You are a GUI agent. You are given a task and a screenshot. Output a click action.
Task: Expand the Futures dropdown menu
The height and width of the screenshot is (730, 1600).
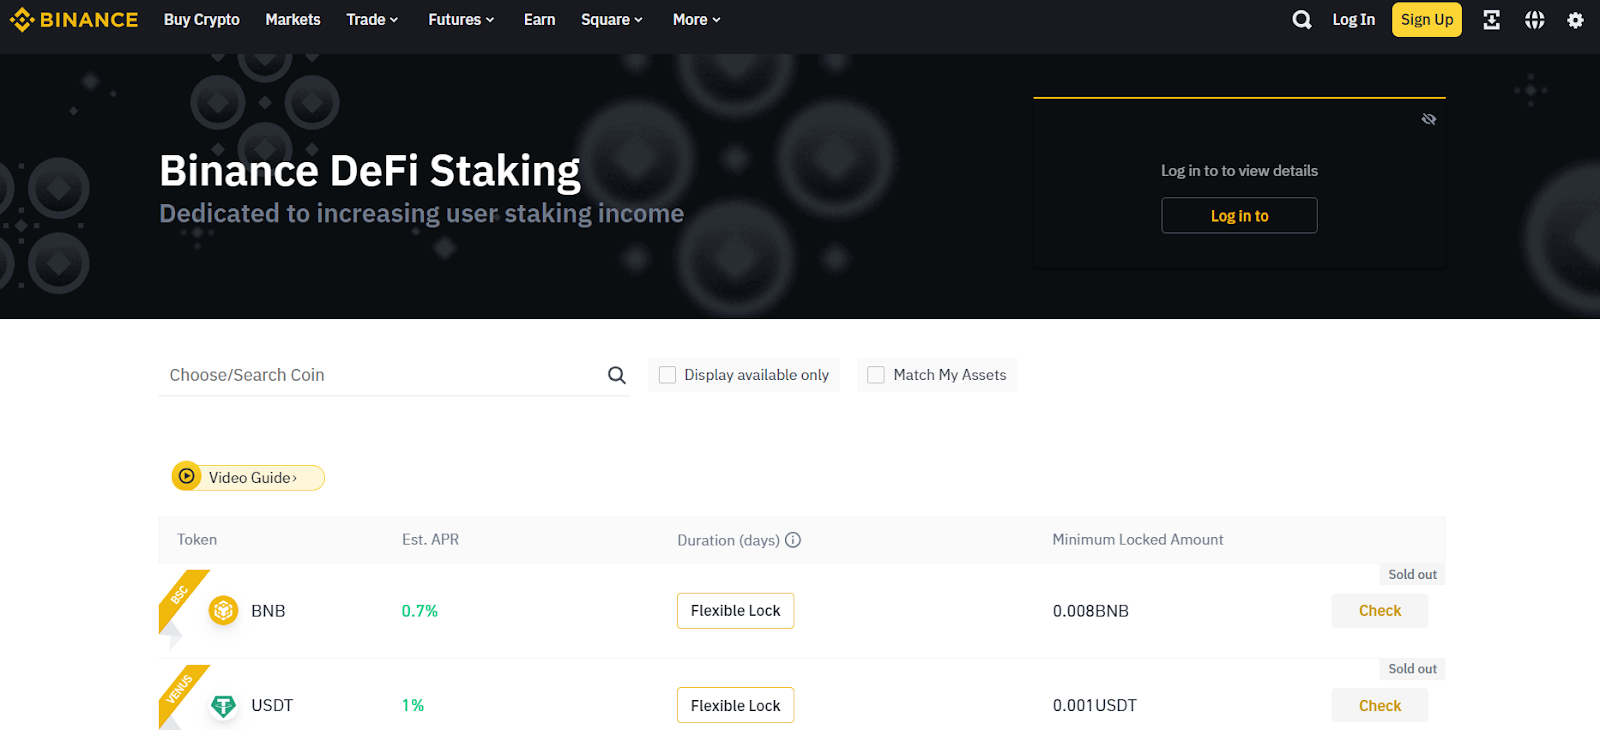pos(461,20)
